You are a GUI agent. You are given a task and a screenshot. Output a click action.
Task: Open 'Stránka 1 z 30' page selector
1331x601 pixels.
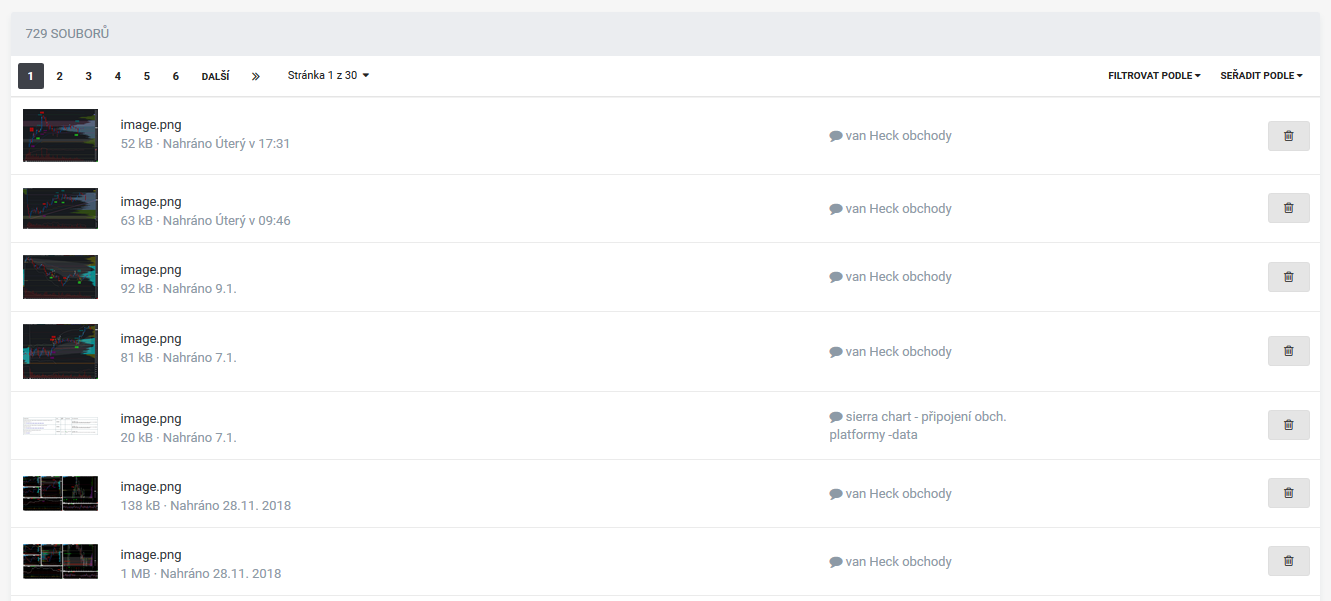(x=328, y=76)
